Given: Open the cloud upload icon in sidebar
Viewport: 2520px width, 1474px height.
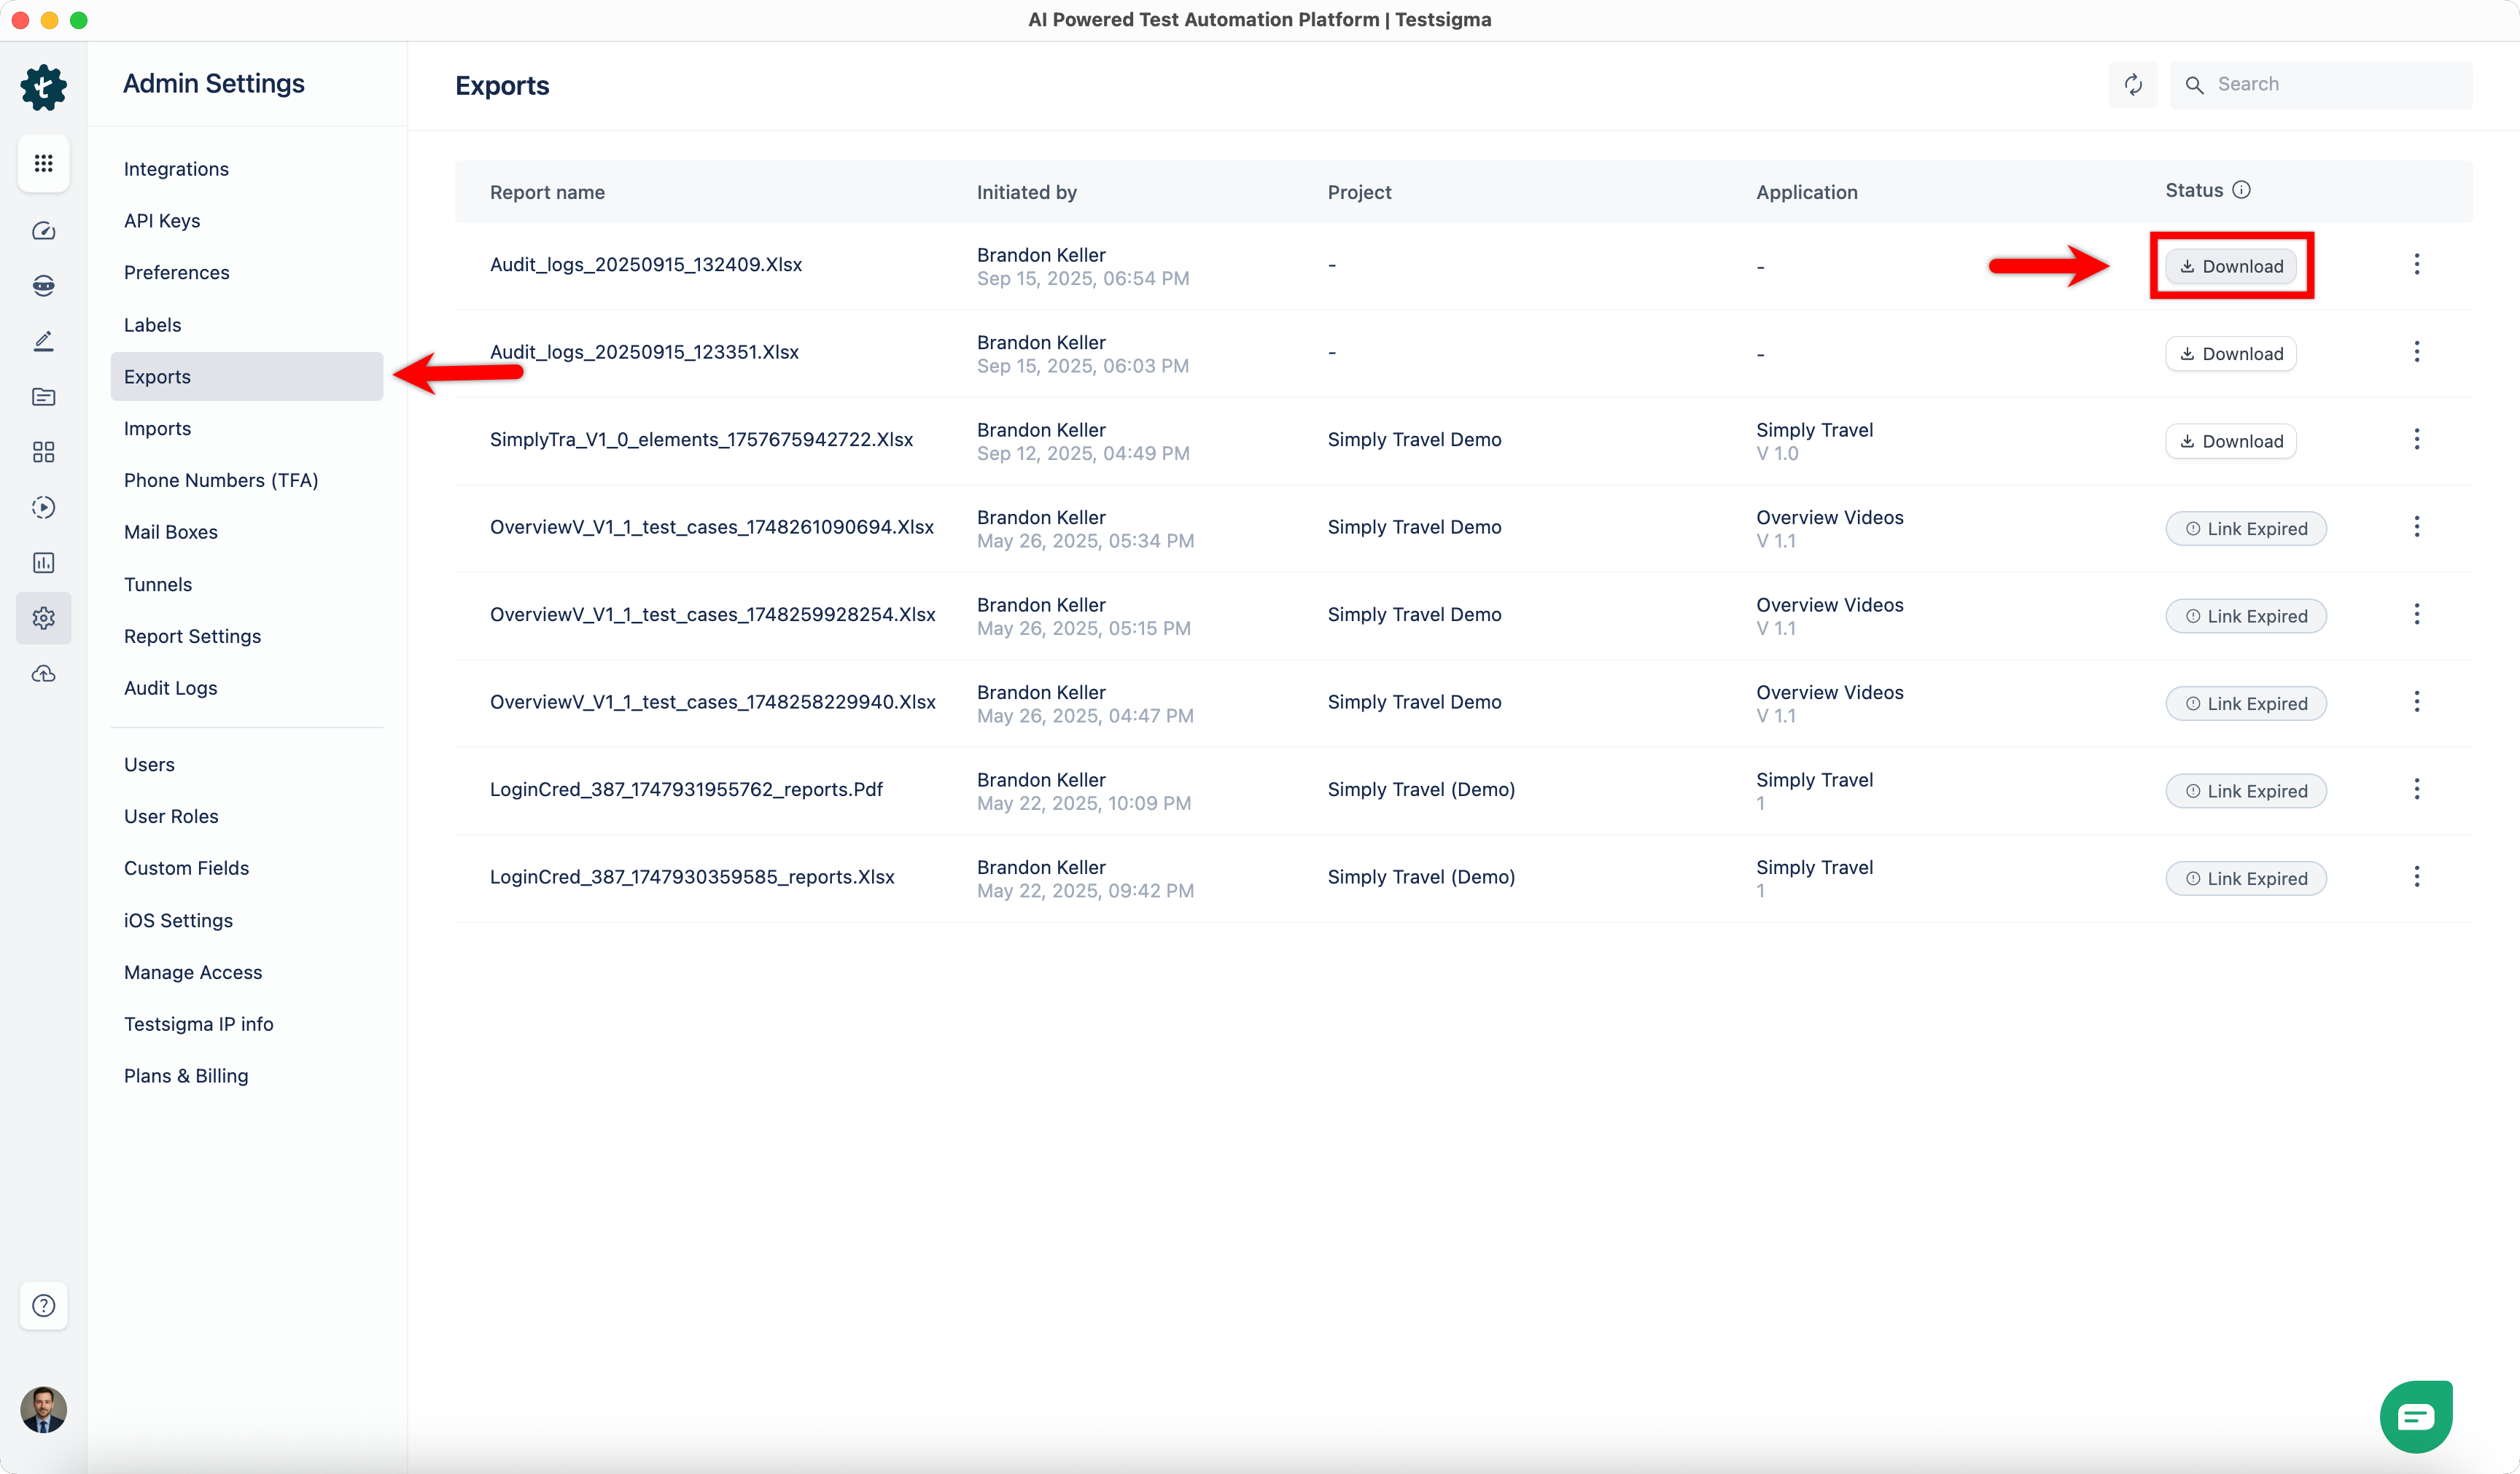Looking at the screenshot, I should (x=43, y=673).
